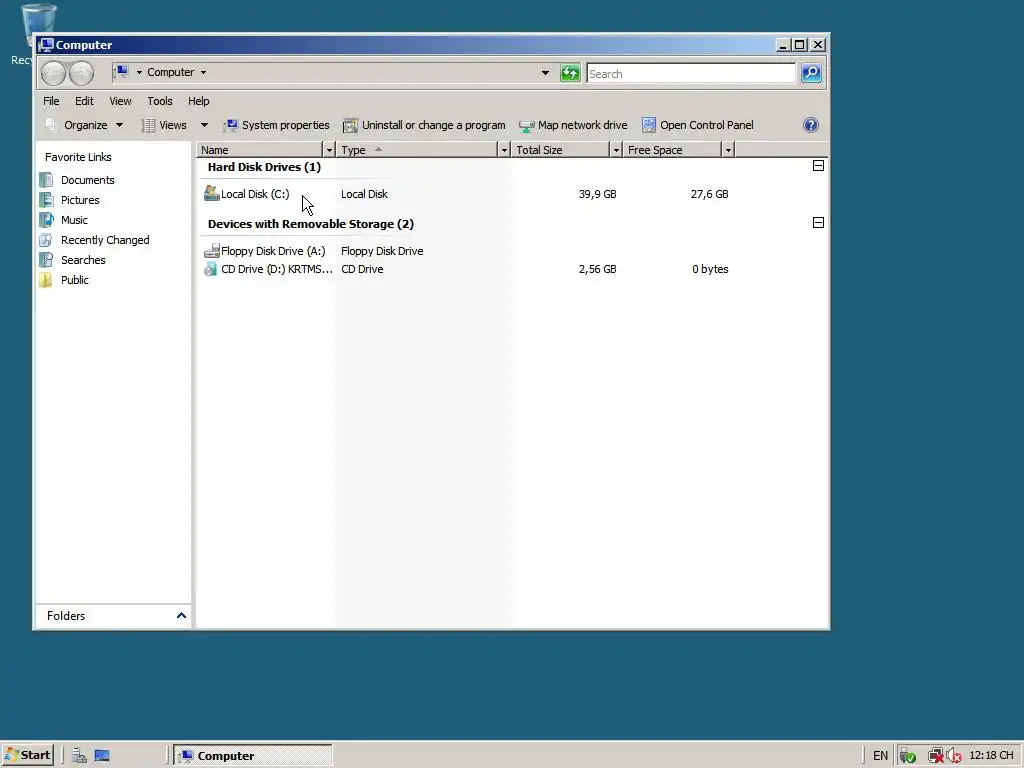The image size is (1024, 768).
Task: Click the CD Drive (D:) disc icon
Action: (210, 269)
